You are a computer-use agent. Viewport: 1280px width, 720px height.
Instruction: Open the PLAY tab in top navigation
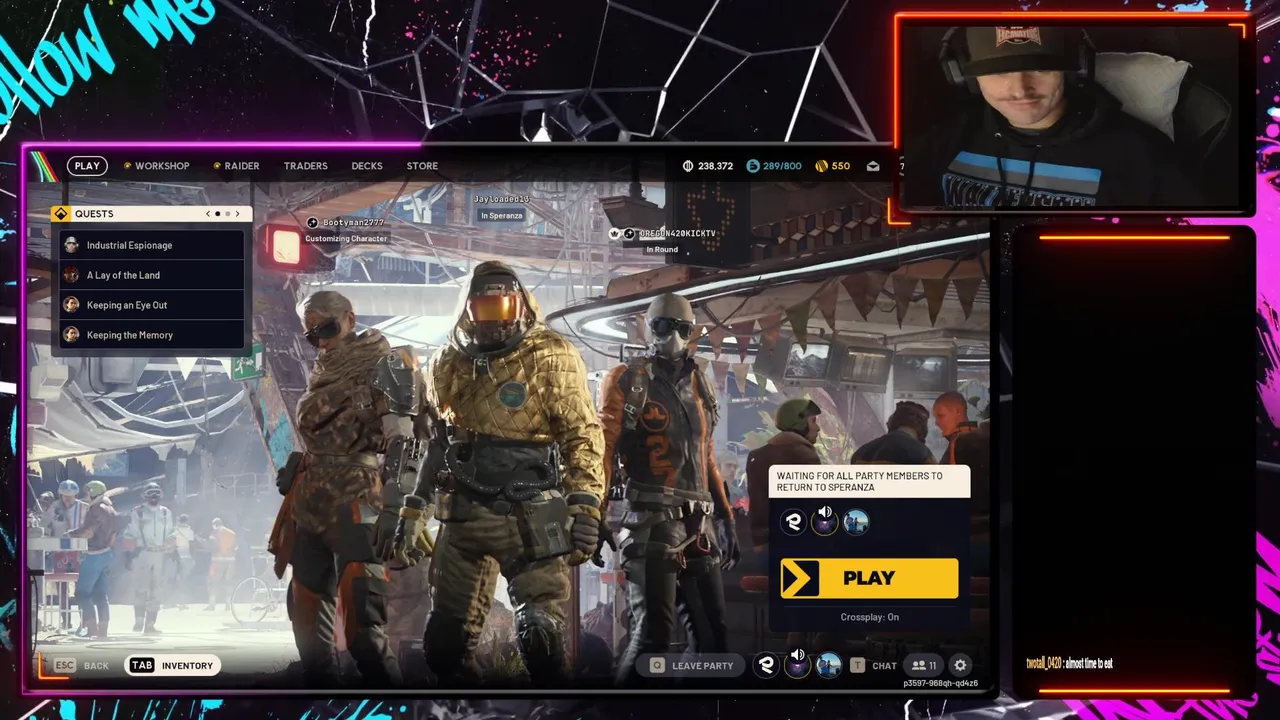click(x=87, y=166)
